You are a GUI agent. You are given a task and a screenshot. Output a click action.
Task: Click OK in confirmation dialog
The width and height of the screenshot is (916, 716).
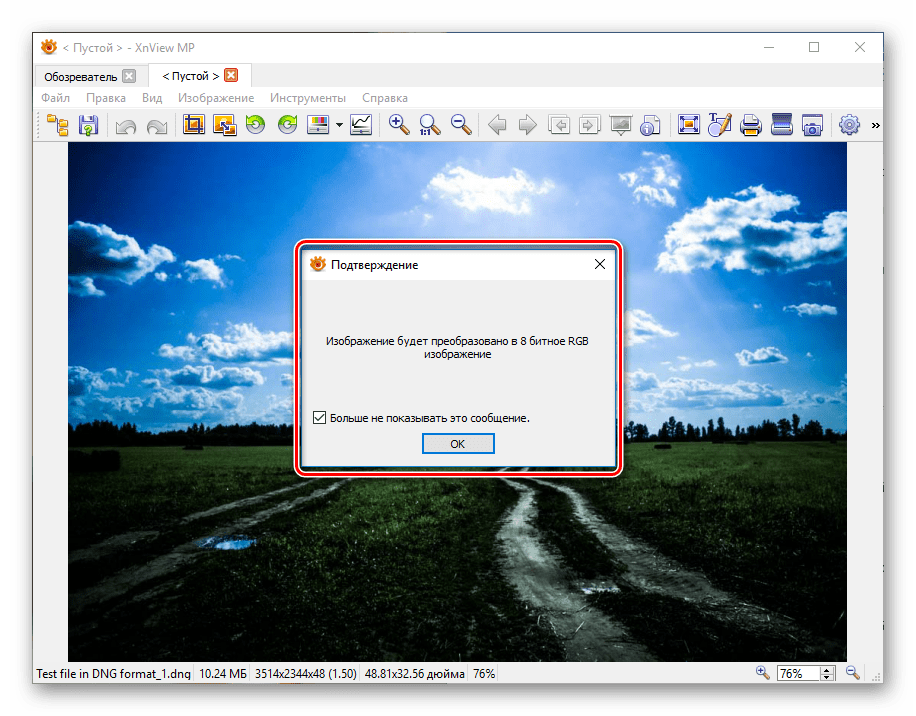coord(458,444)
